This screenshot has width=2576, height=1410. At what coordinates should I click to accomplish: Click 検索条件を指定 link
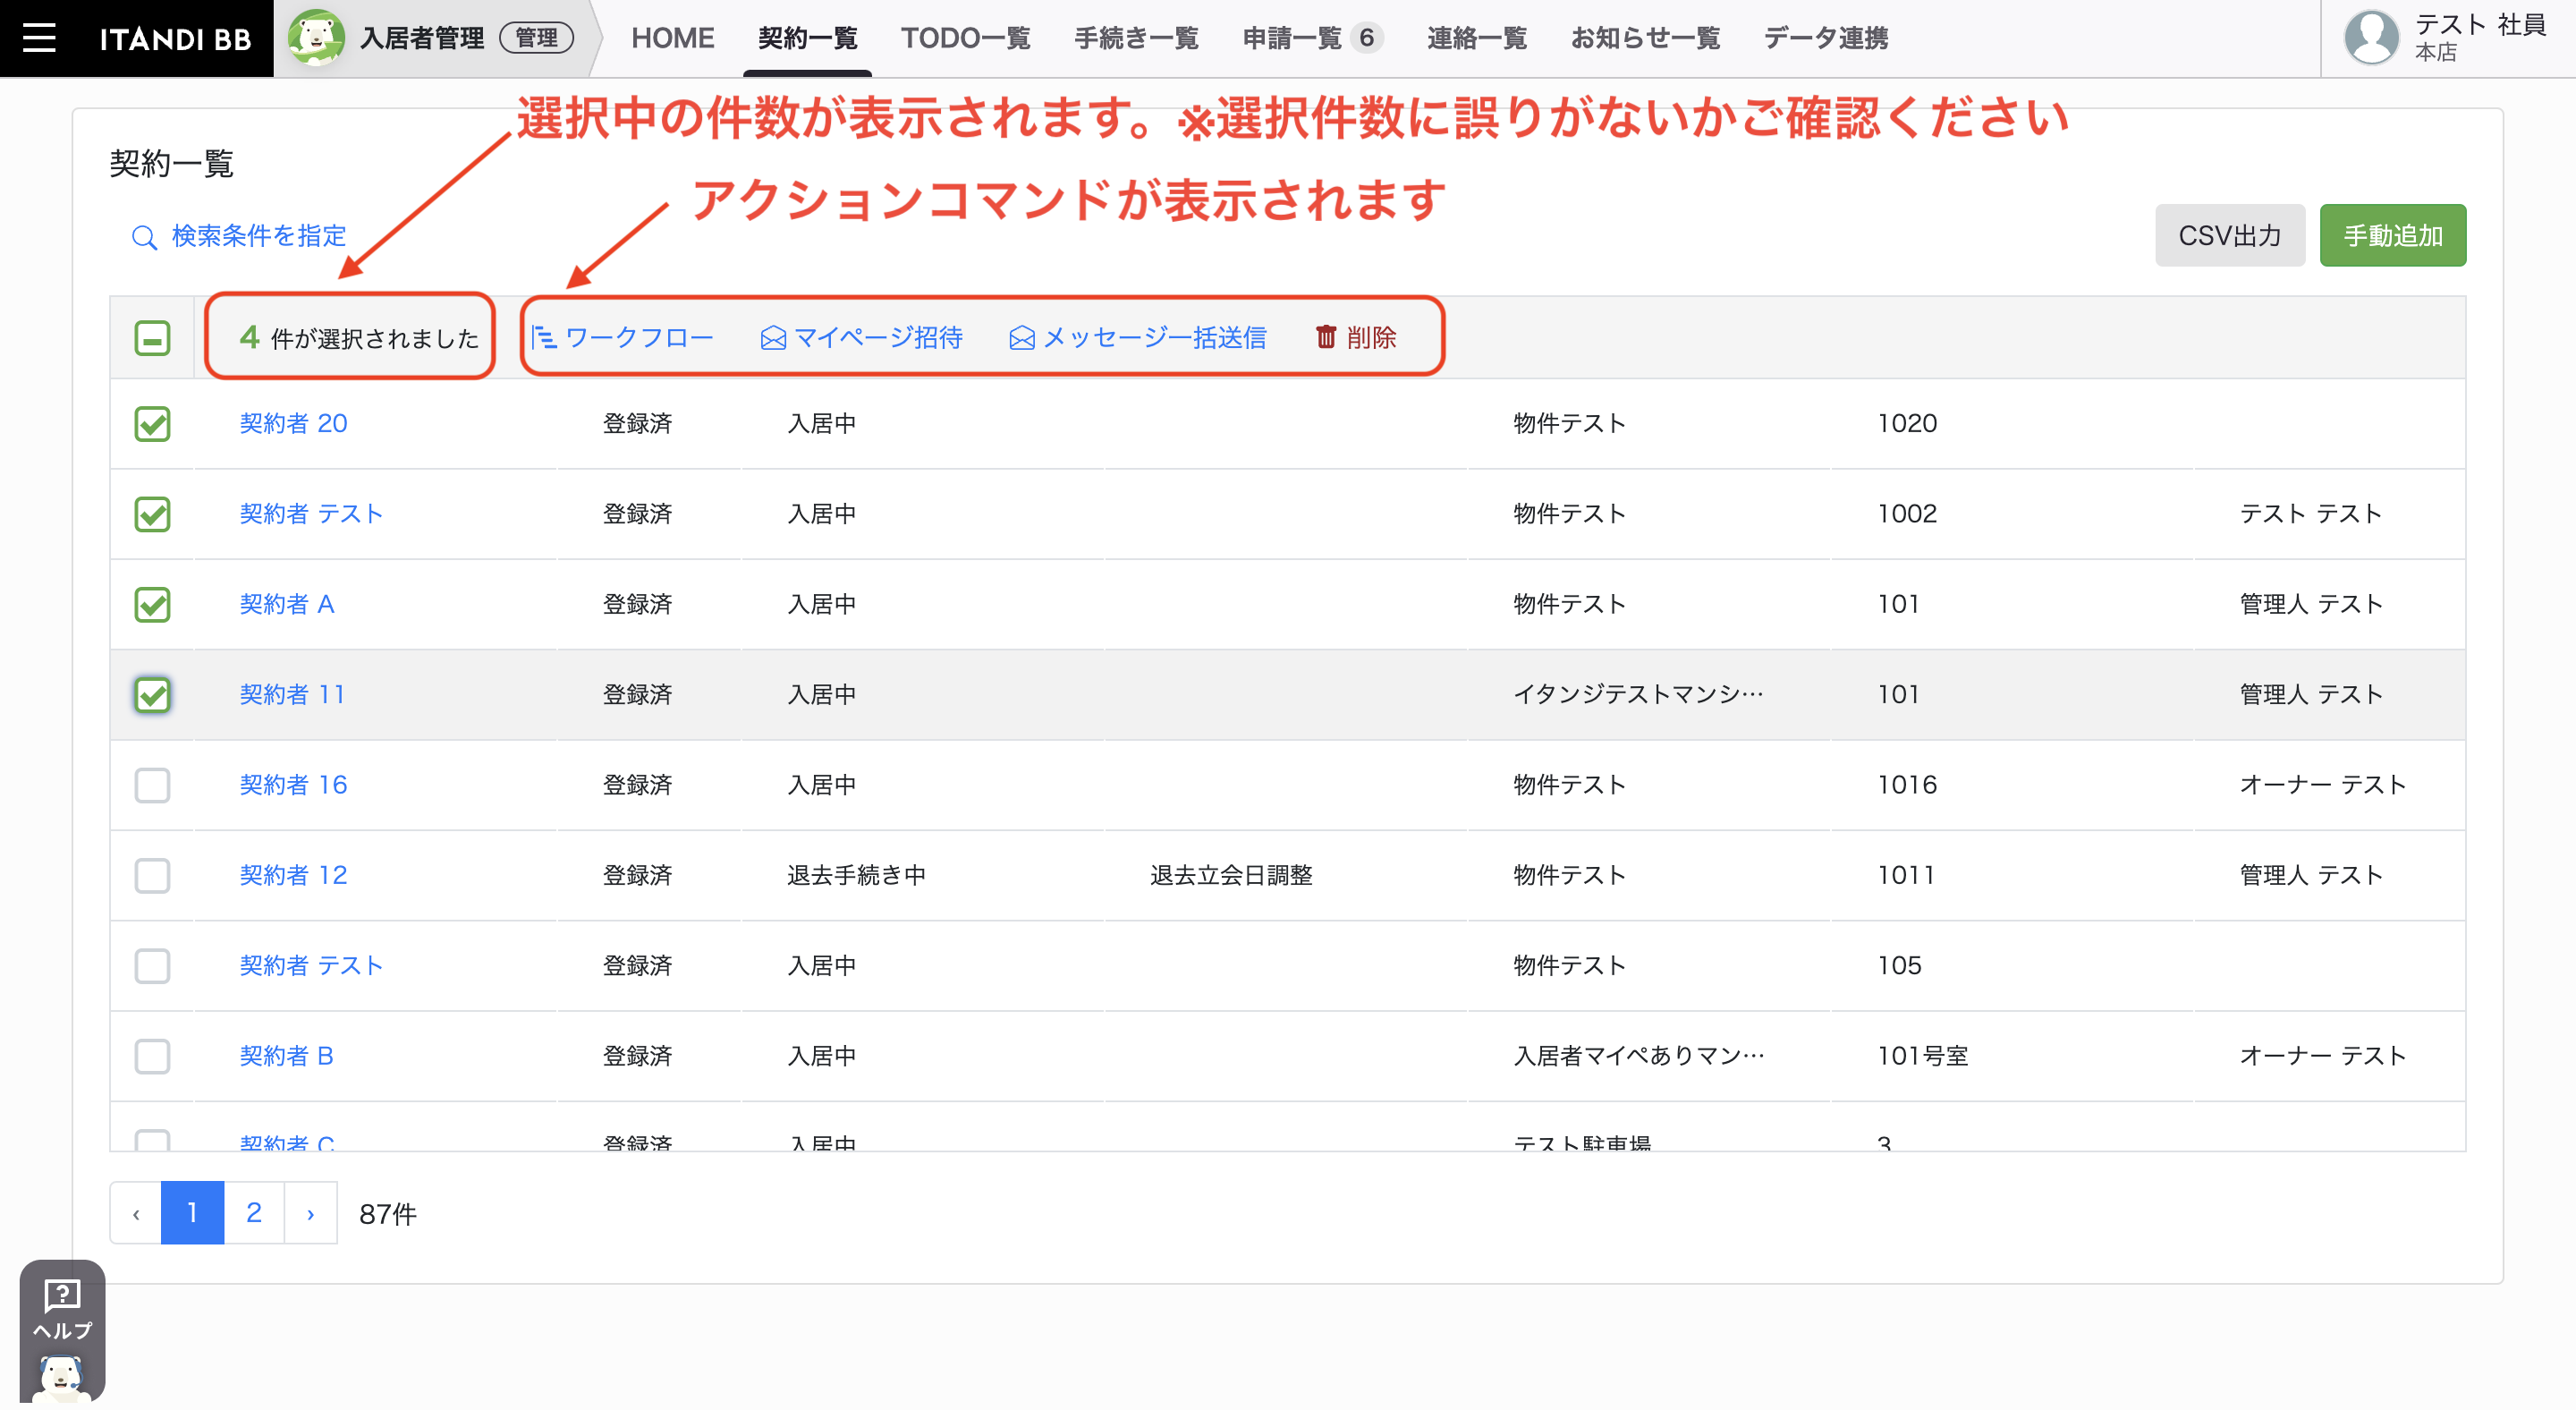click(259, 236)
